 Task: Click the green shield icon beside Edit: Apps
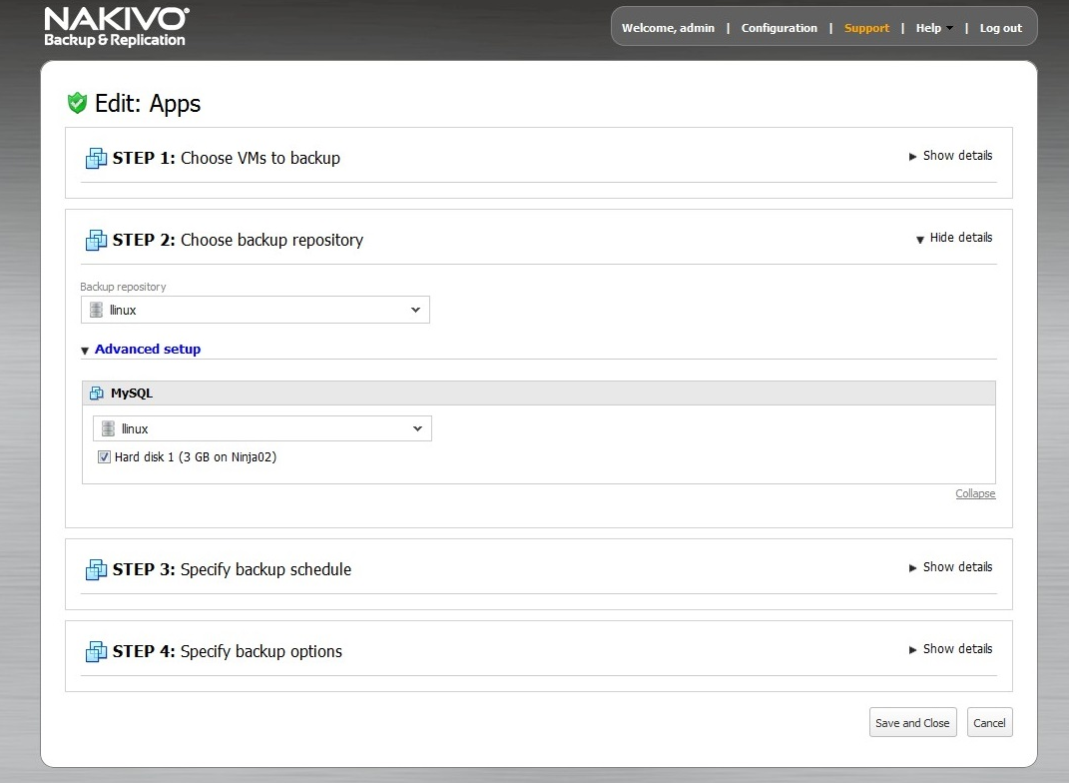pos(77,103)
